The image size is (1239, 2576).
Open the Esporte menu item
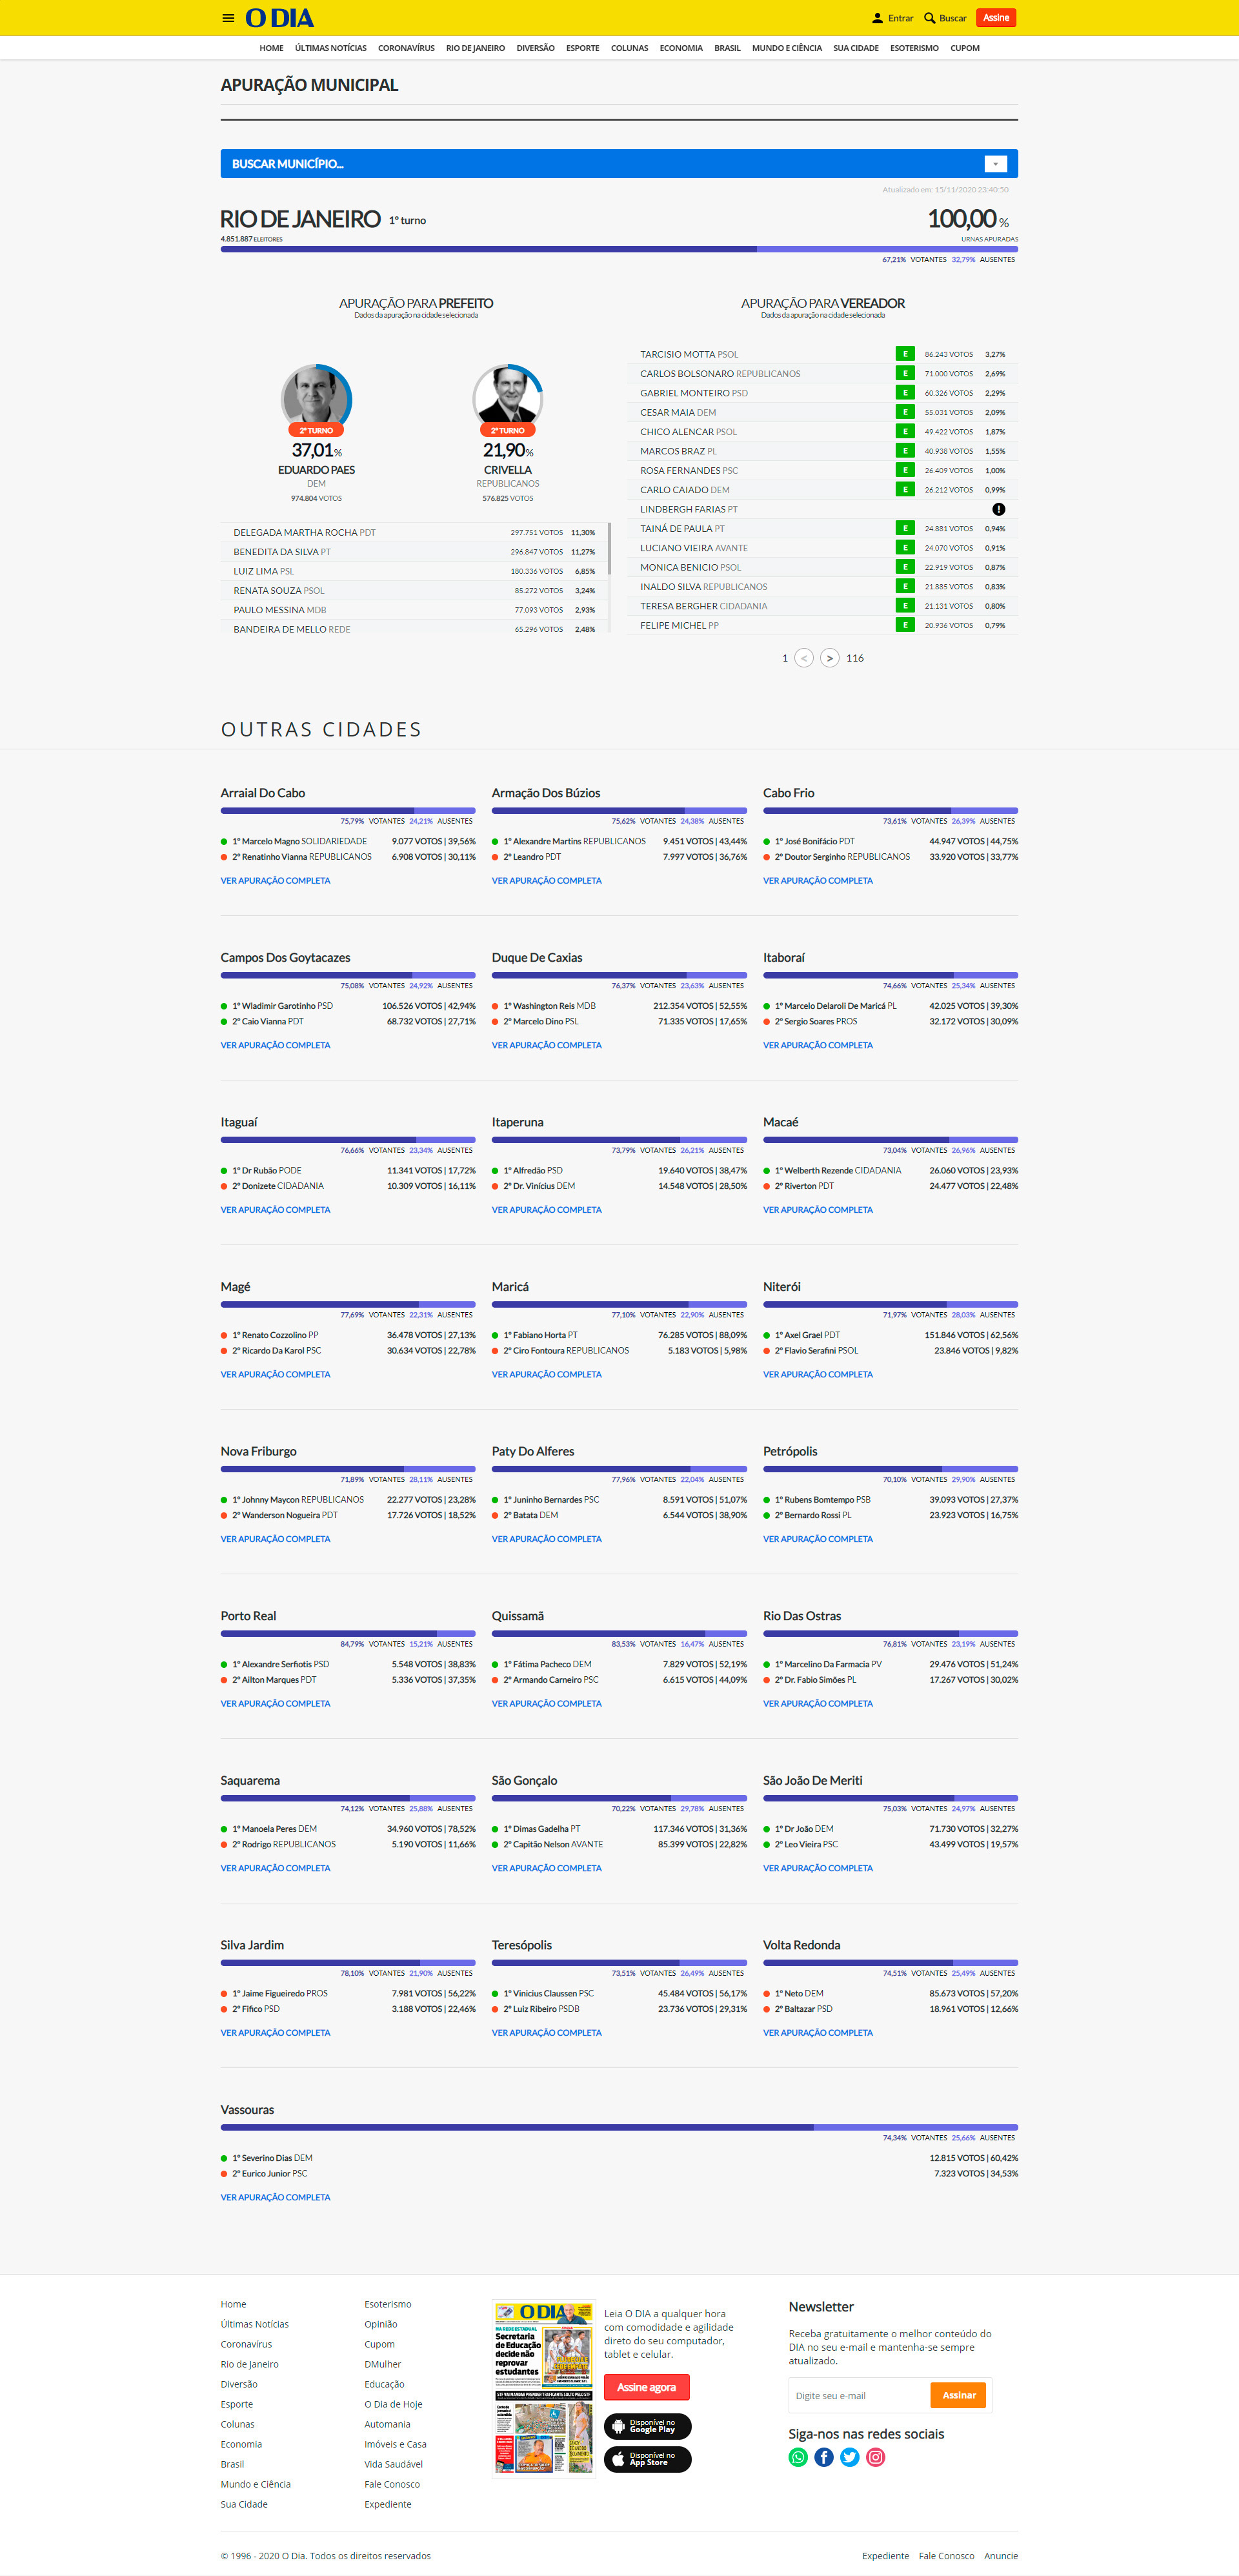coord(582,48)
